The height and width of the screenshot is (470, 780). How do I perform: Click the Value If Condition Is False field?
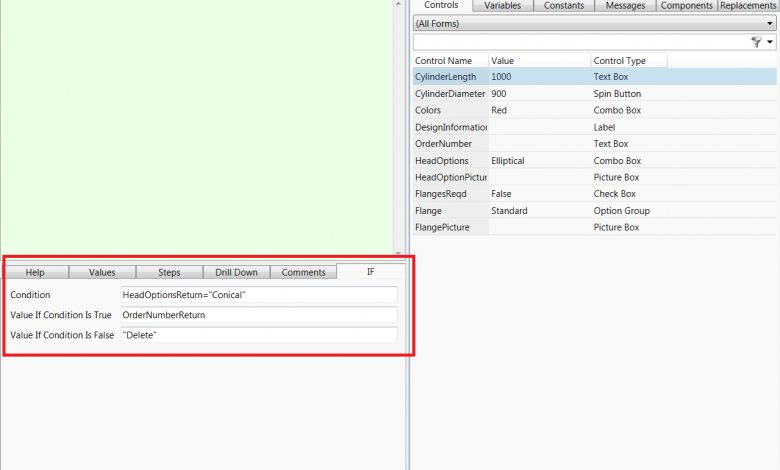(258, 335)
